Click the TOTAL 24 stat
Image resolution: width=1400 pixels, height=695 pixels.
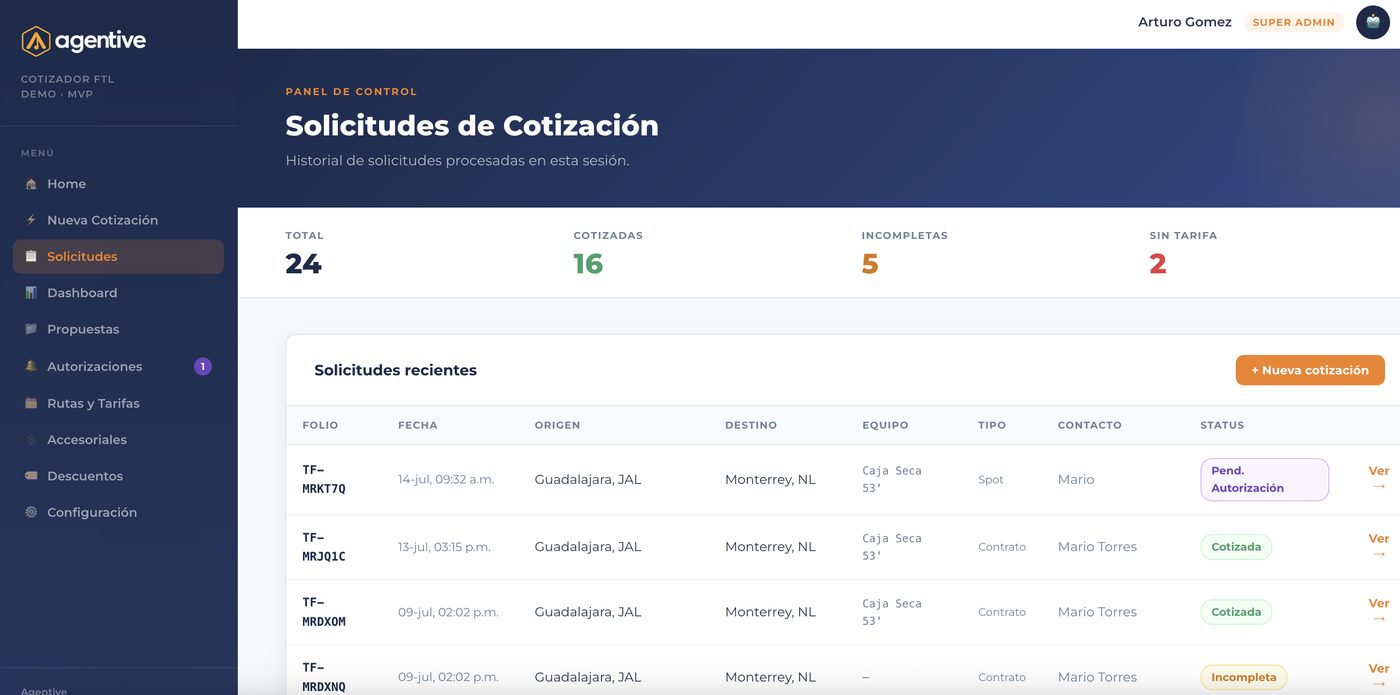[x=304, y=254]
